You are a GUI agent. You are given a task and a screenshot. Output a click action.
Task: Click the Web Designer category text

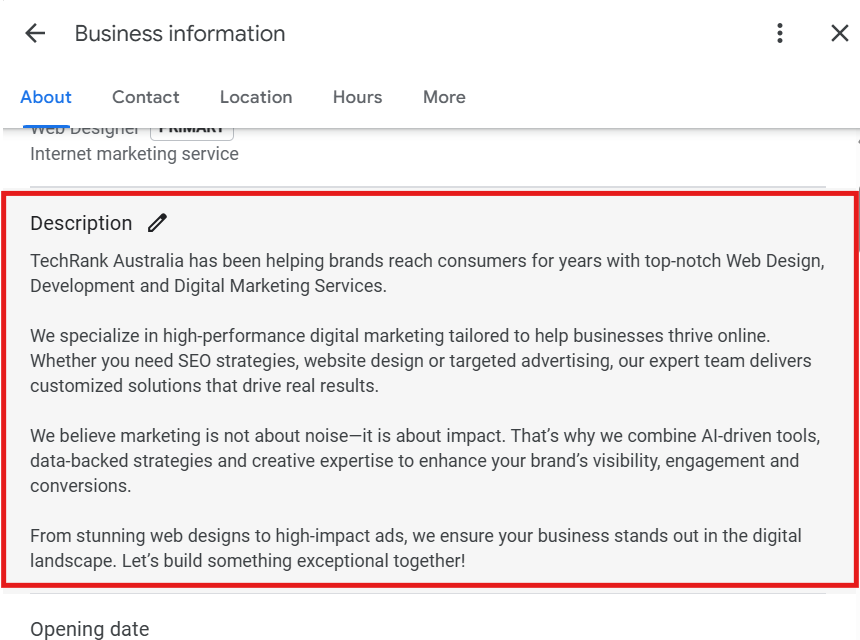click(85, 131)
